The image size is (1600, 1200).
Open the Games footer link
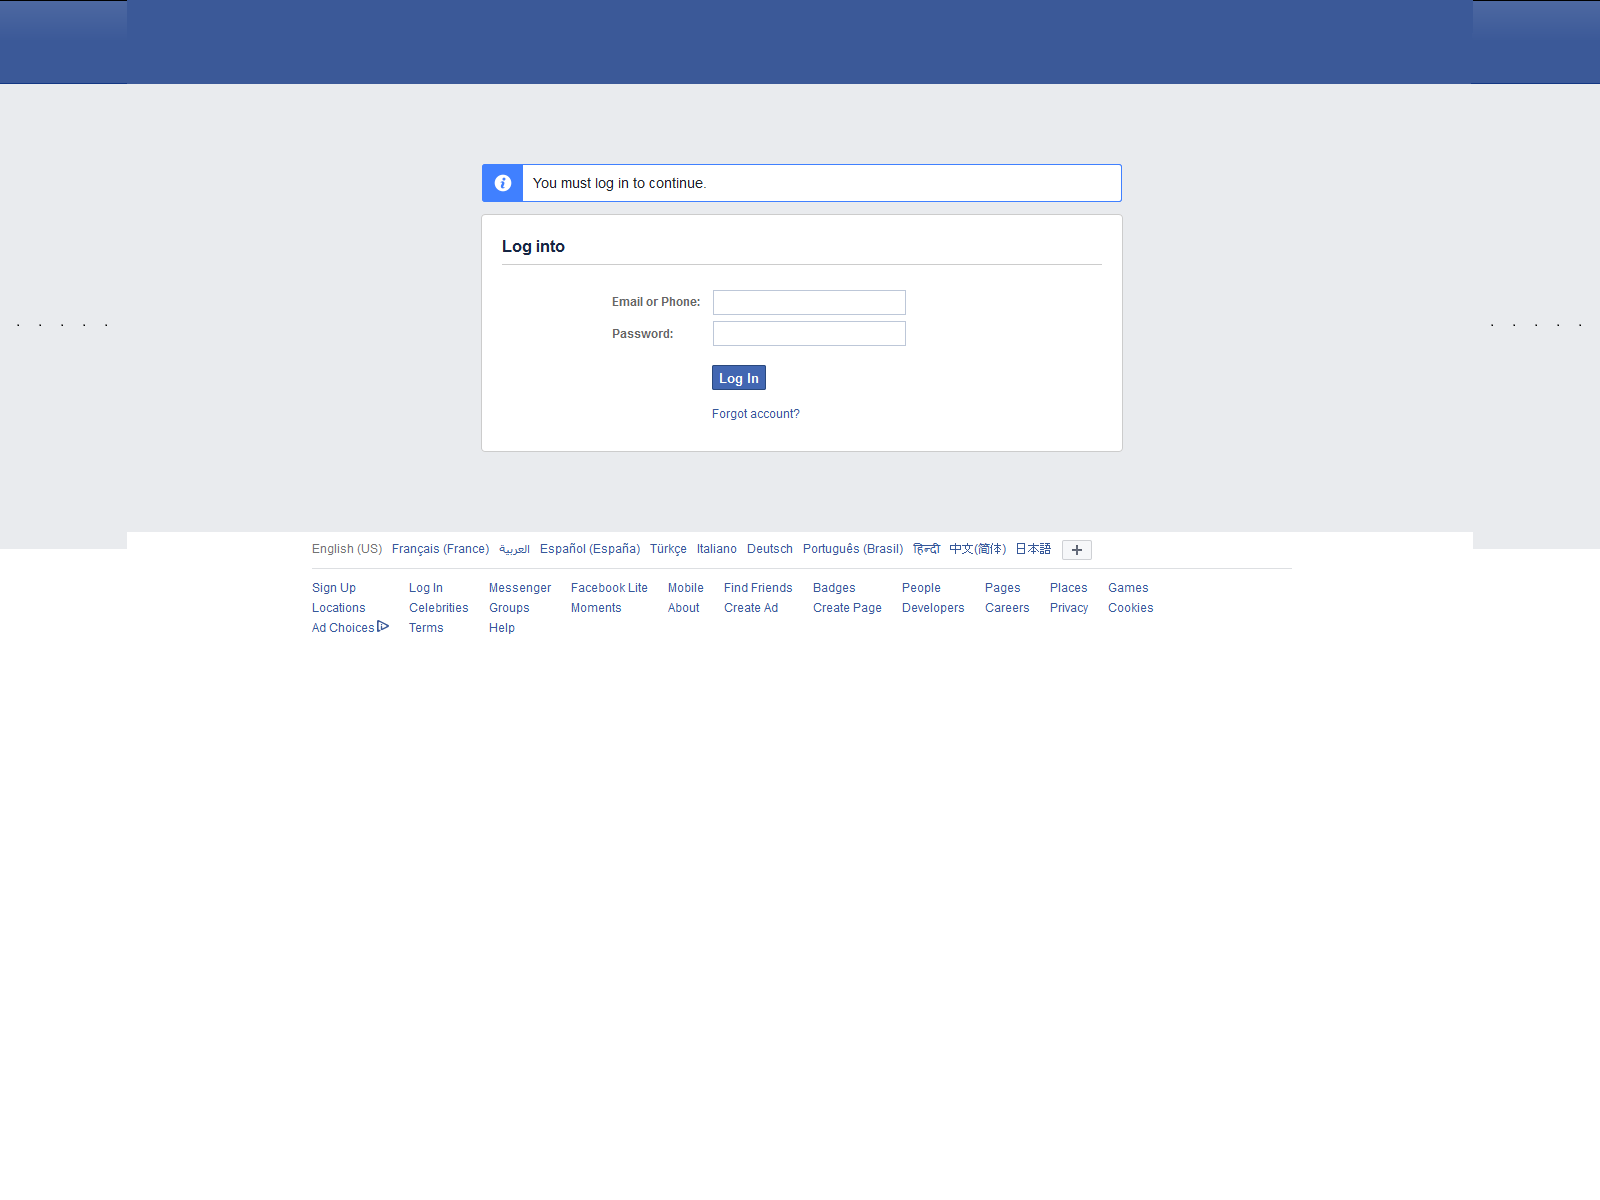(1128, 588)
